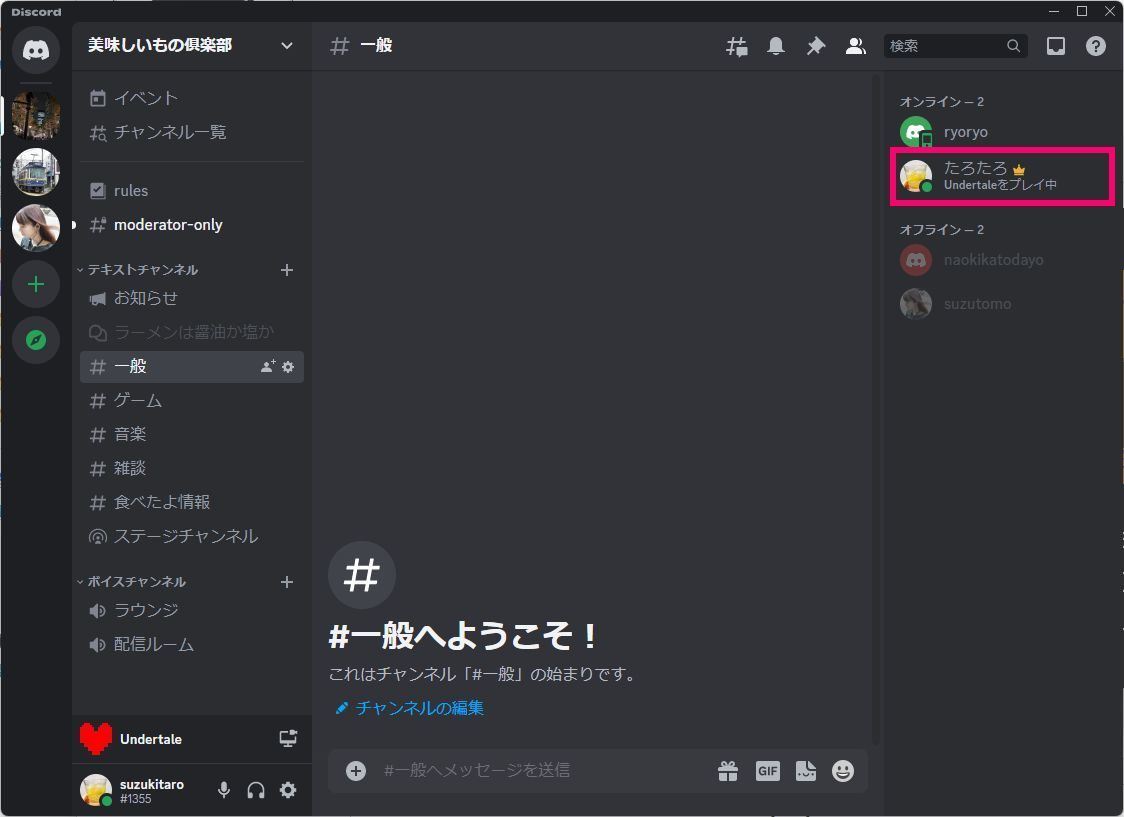
Task: Click the Undertale activity name
Action: pos(151,739)
